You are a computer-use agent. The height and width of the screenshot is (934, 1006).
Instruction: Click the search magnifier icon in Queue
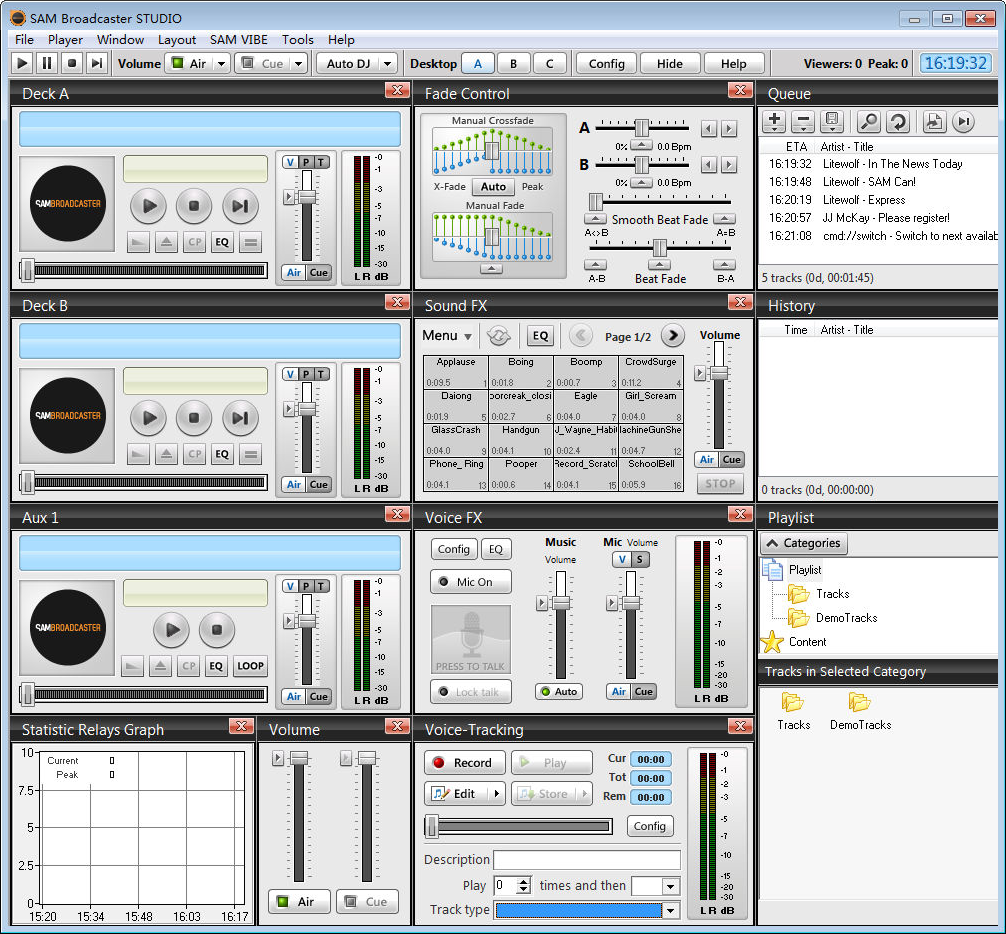(x=868, y=122)
